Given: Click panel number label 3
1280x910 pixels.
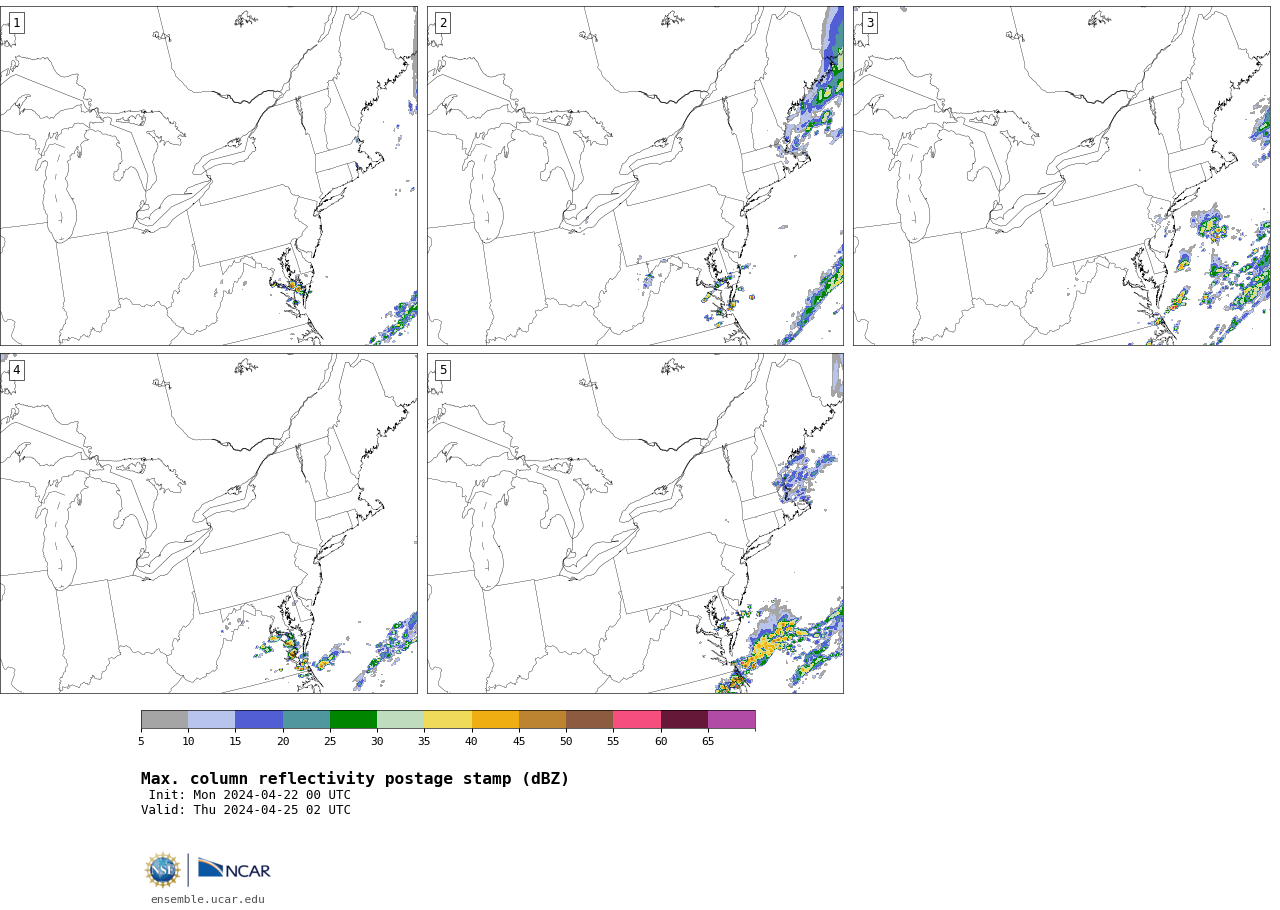Looking at the screenshot, I should (x=870, y=23).
